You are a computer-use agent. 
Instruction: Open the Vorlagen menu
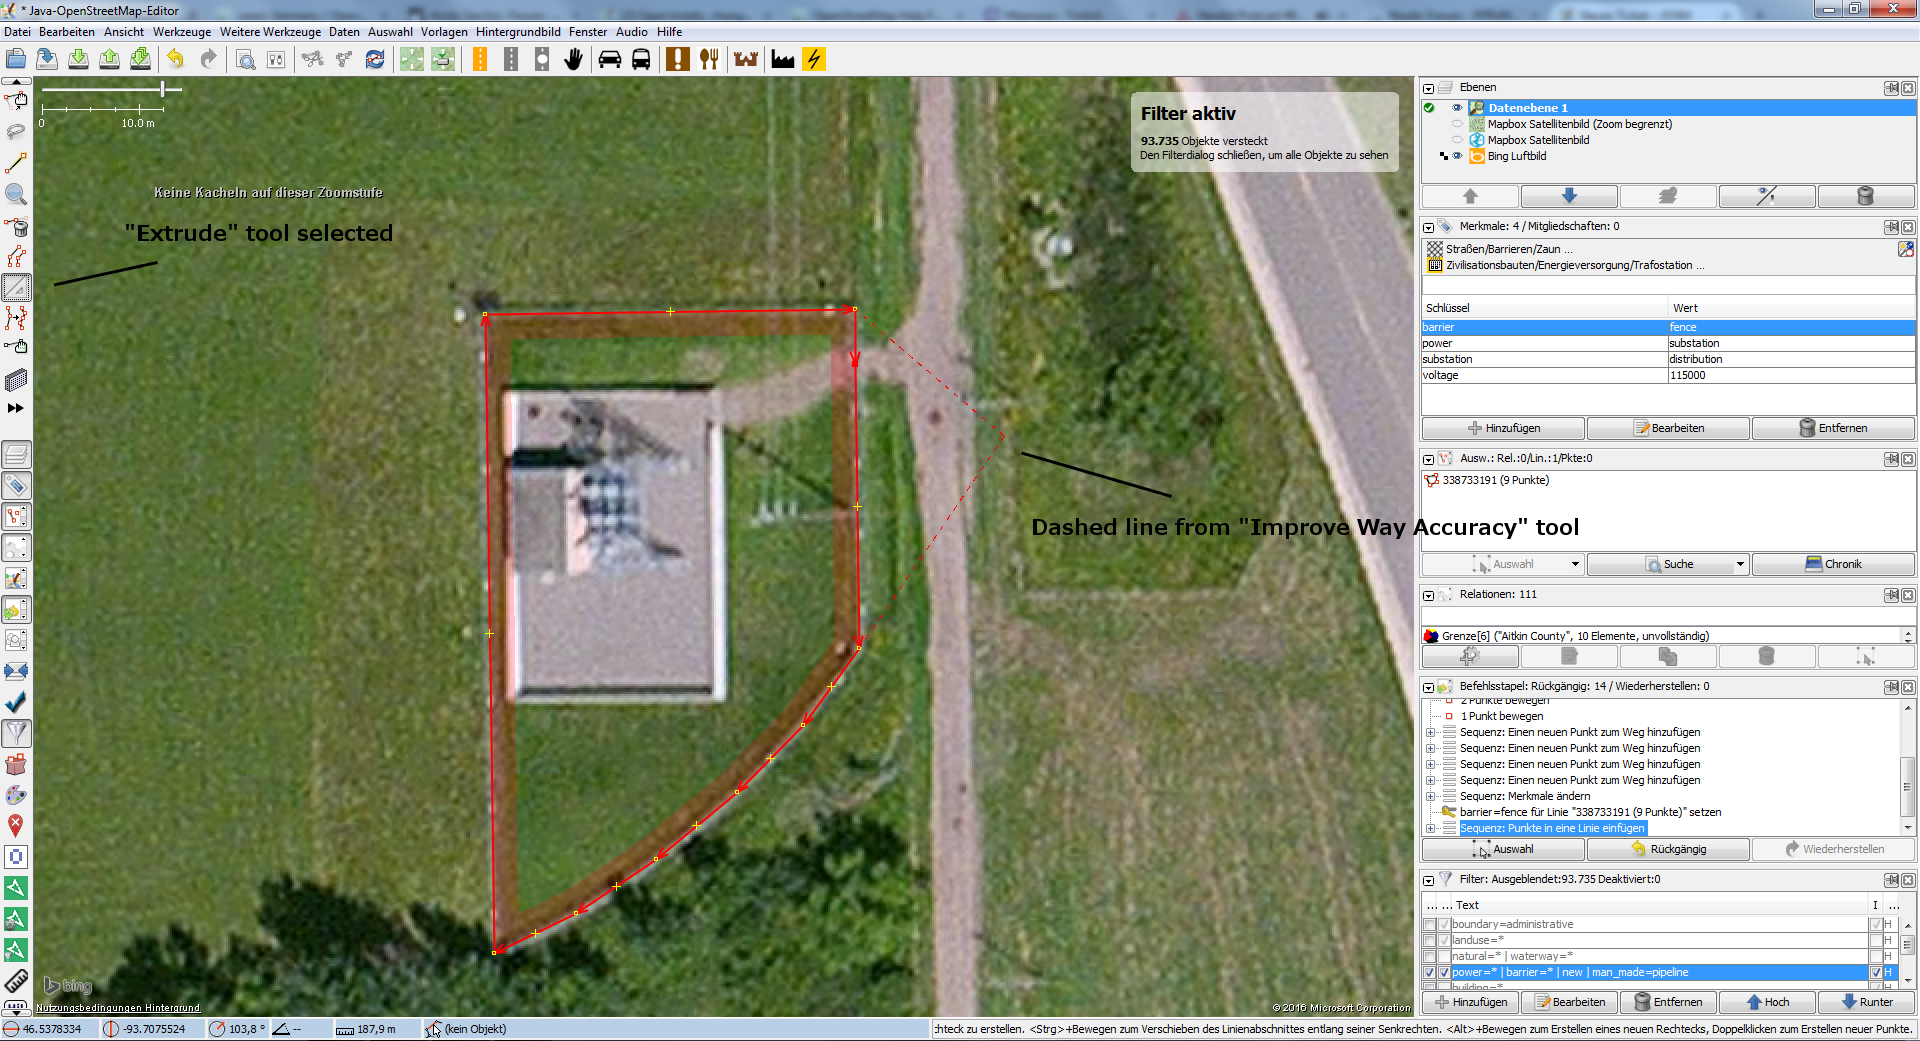(x=444, y=32)
